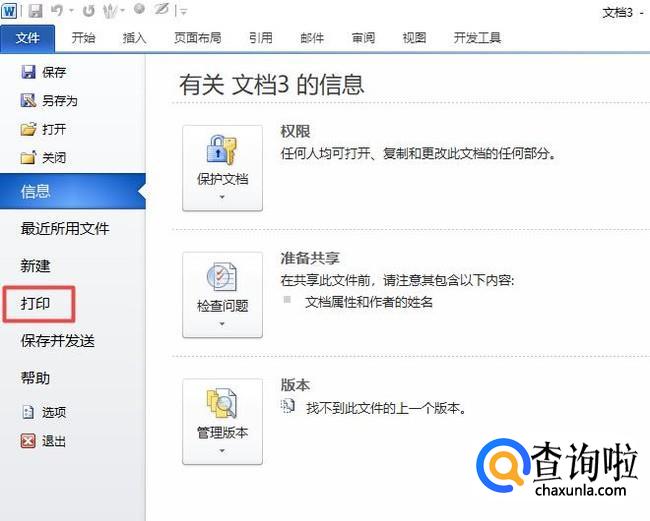Select 打开 text in backstage menu
650x521 pixels.
pos(54,129)
